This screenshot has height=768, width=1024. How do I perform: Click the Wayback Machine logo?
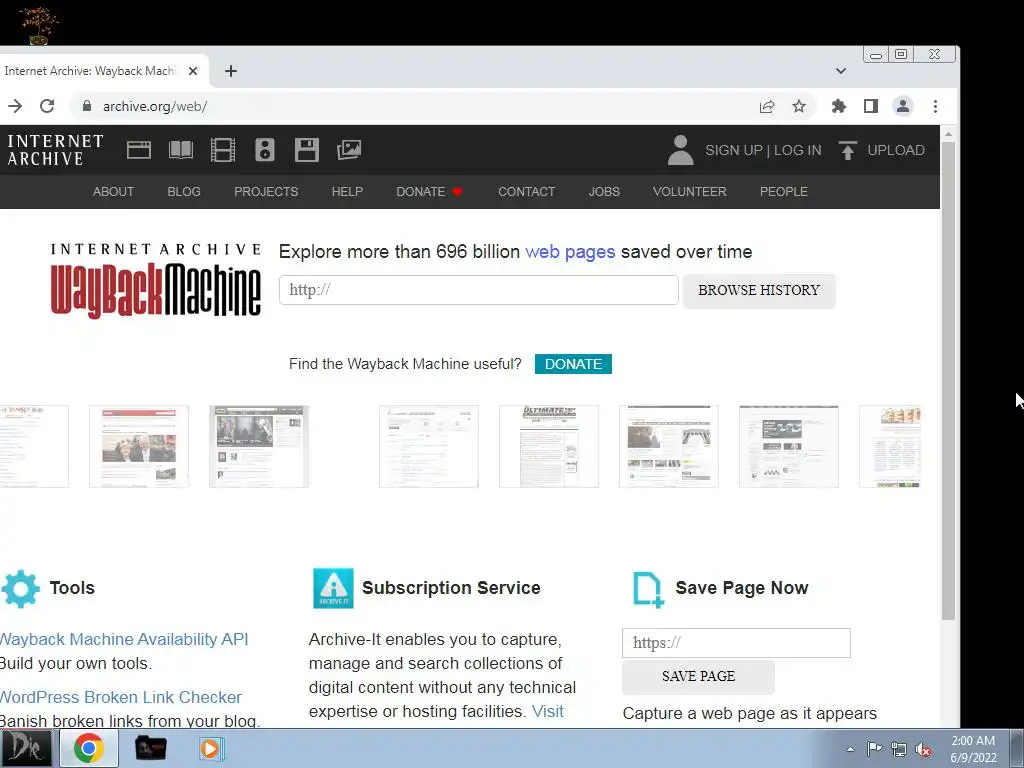click(x=155, y=281)
